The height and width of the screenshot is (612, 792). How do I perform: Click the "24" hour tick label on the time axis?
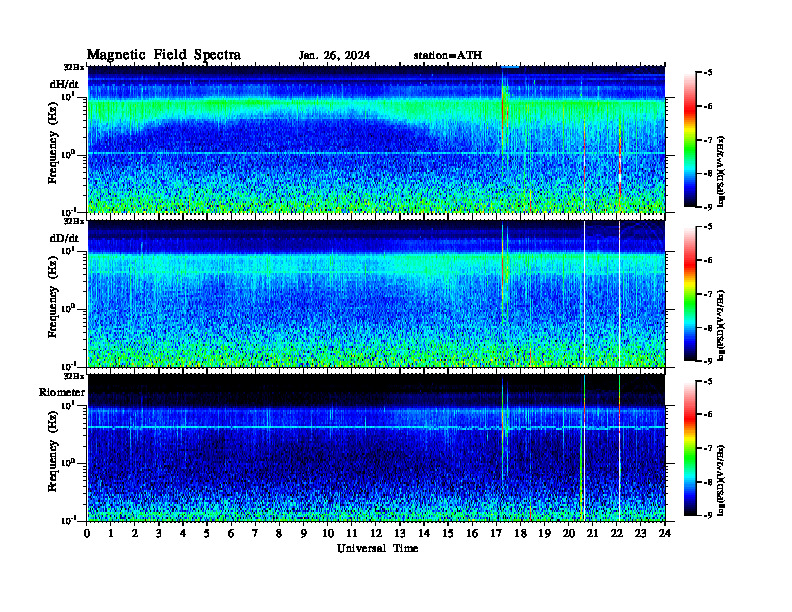pos(665,534)
